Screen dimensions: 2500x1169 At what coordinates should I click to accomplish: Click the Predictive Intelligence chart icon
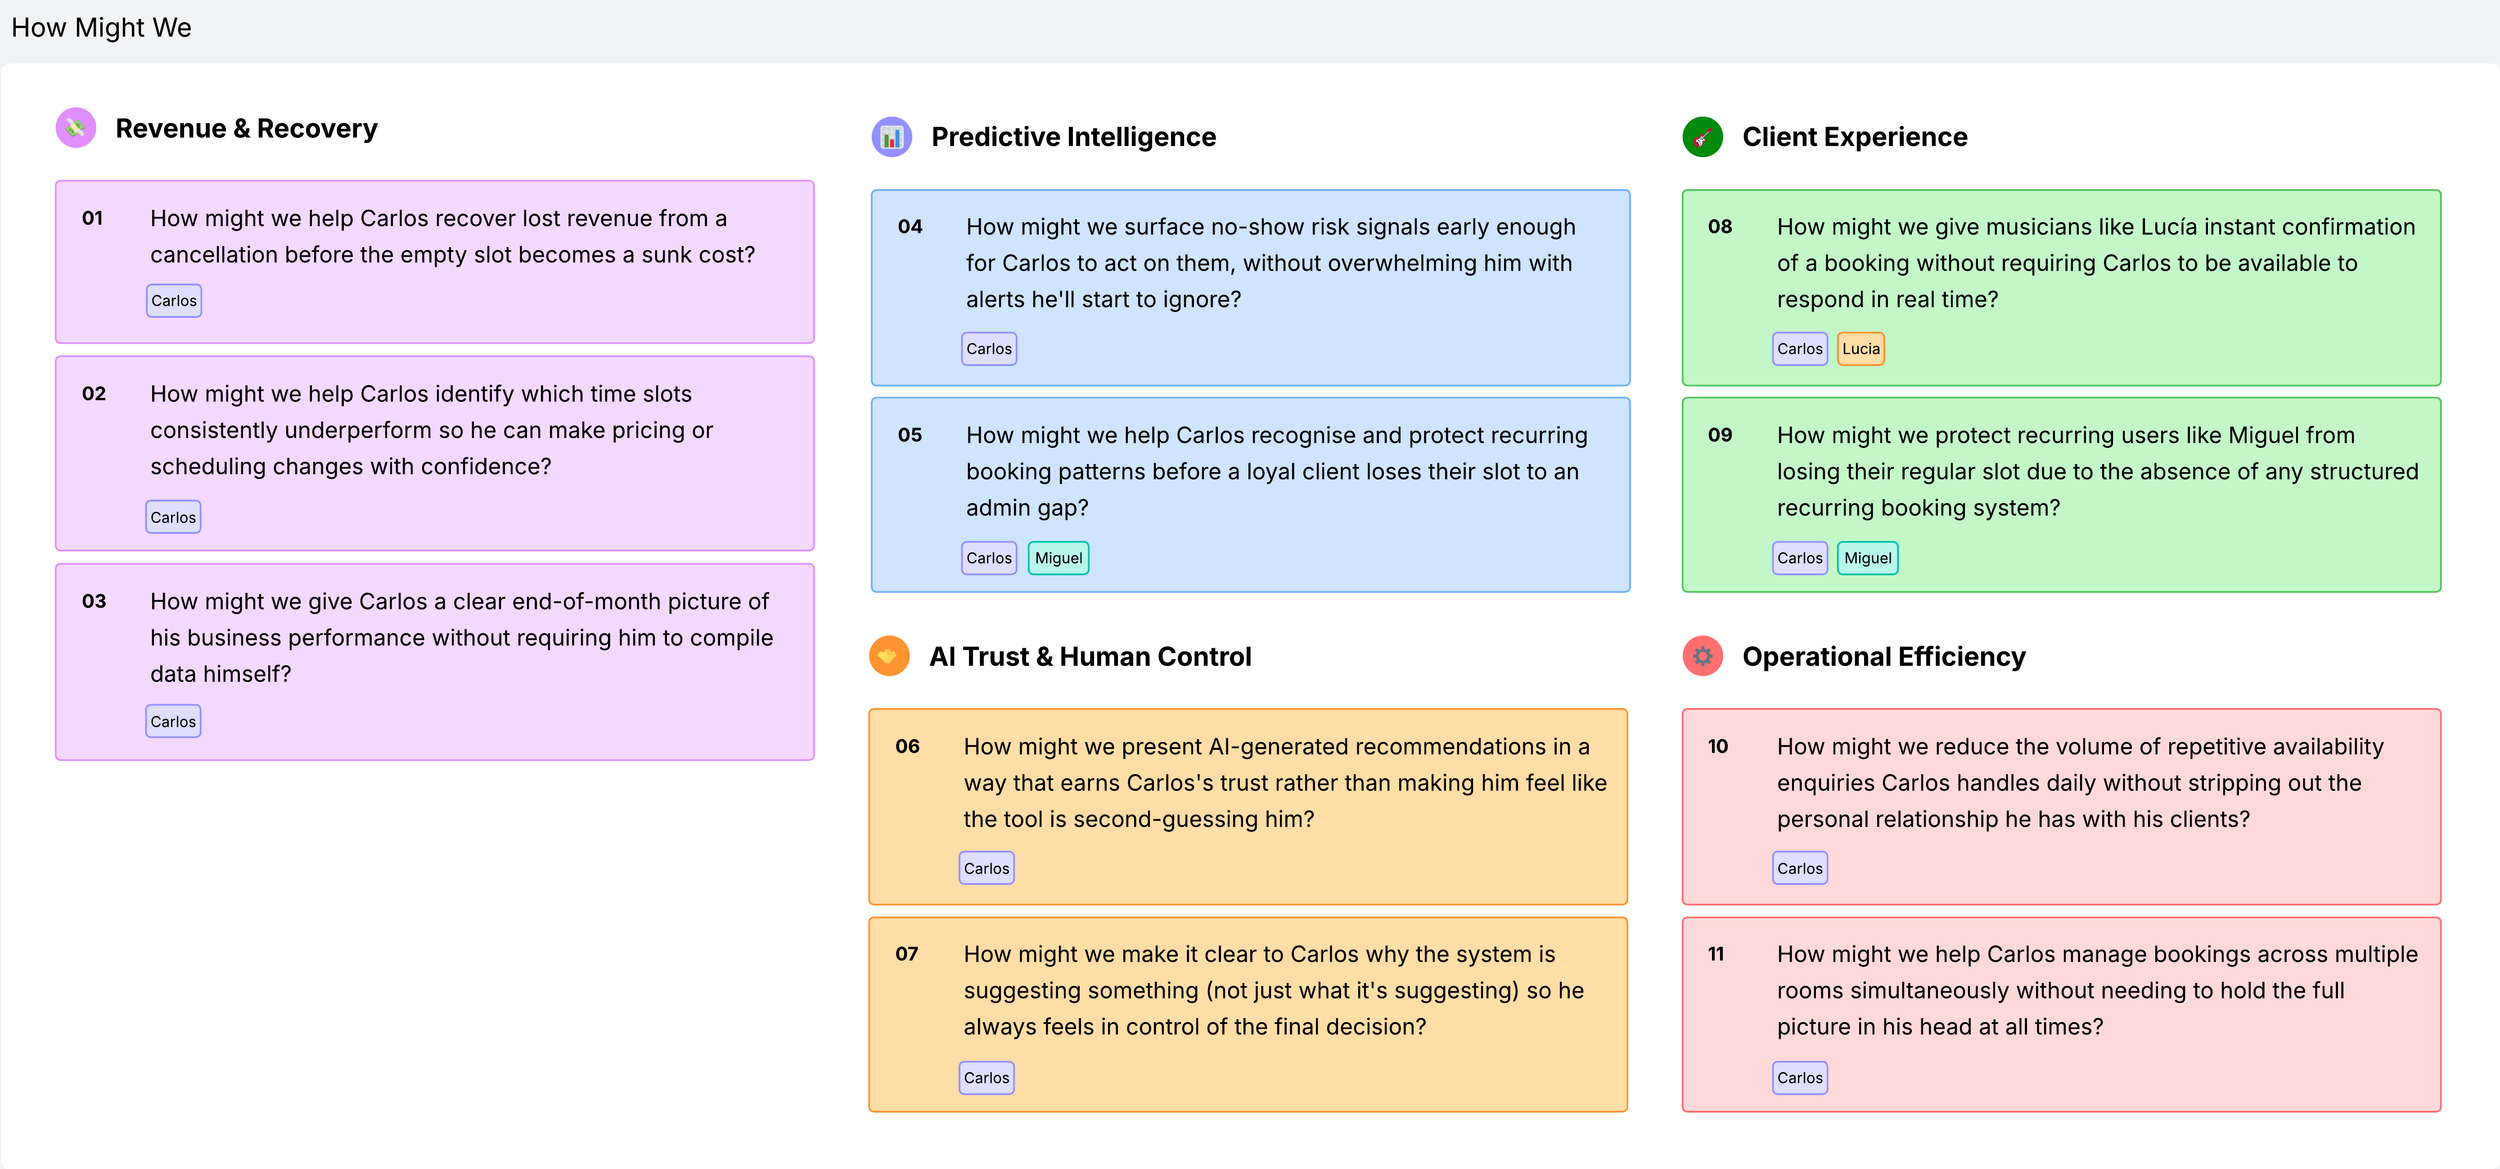coord(892,137)
